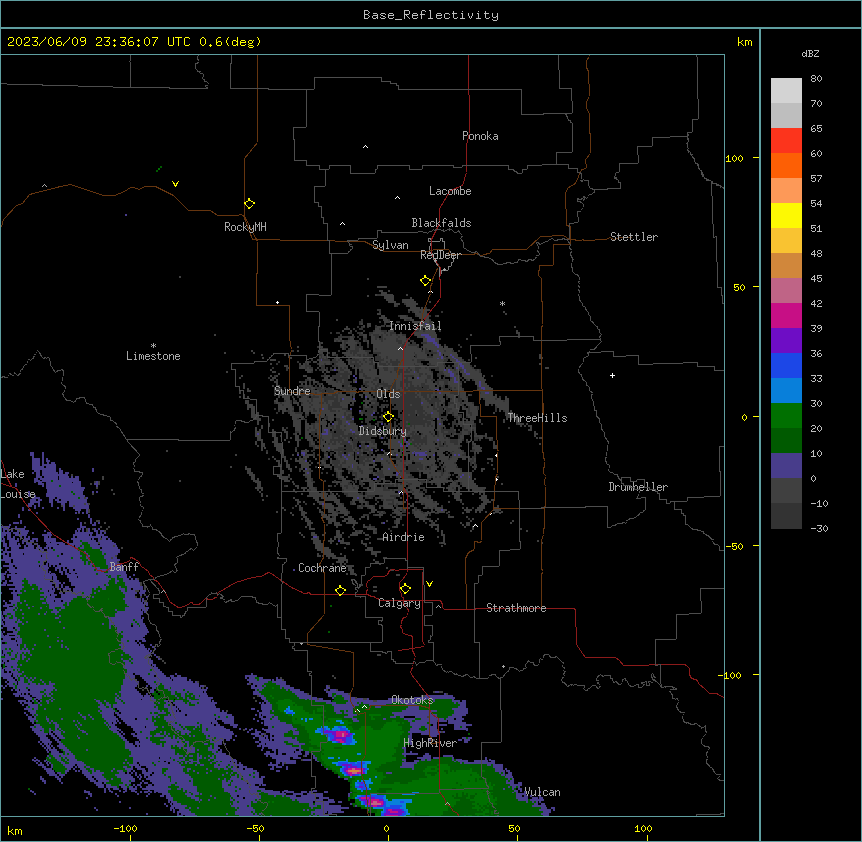Click the RedDeer city label
This screenshot has width=862, height=842.
(x=440, y=255)
